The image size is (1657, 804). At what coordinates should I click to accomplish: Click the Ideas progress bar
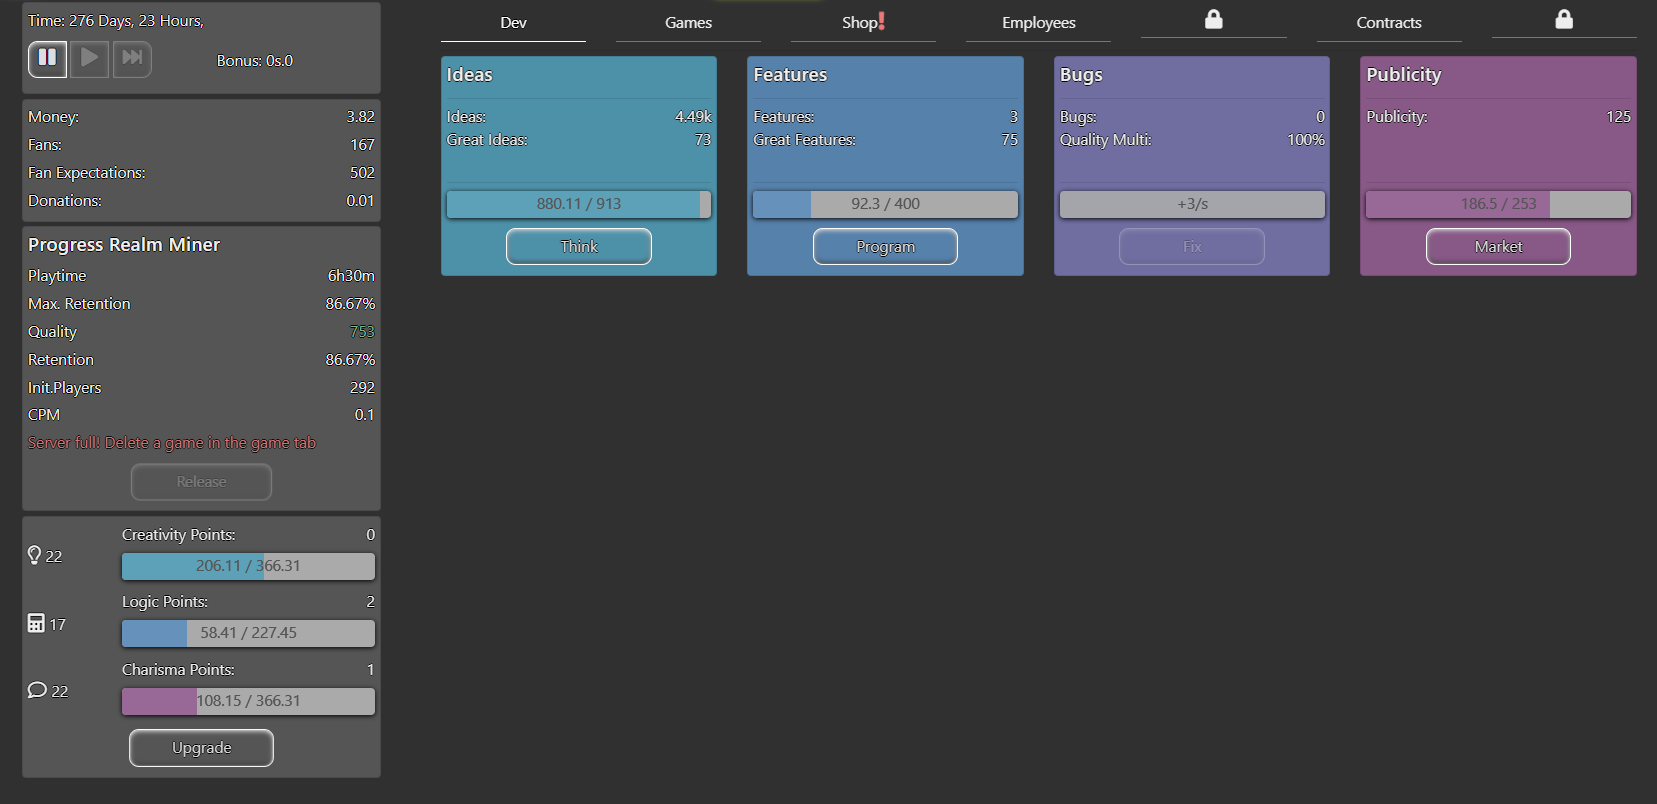click(578, 204)
